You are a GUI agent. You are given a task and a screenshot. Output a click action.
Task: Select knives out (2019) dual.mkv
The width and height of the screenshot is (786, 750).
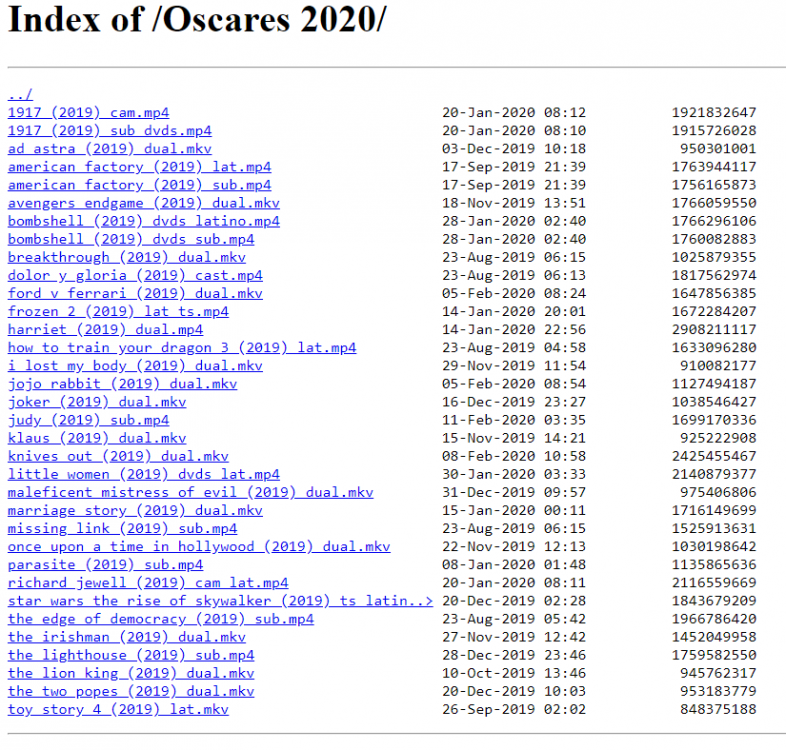[x=118, y=456]
